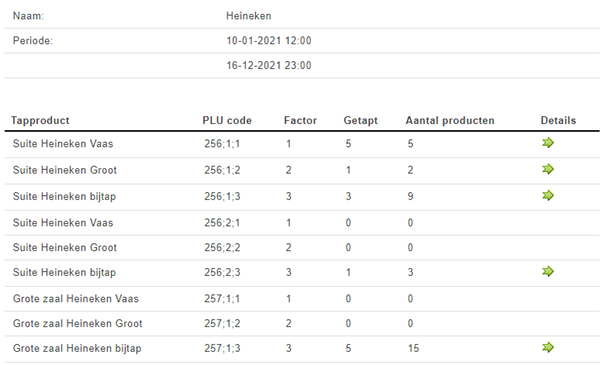Click the Heineken name value
The height and width of the screenshot is (365, 602).
248,16
